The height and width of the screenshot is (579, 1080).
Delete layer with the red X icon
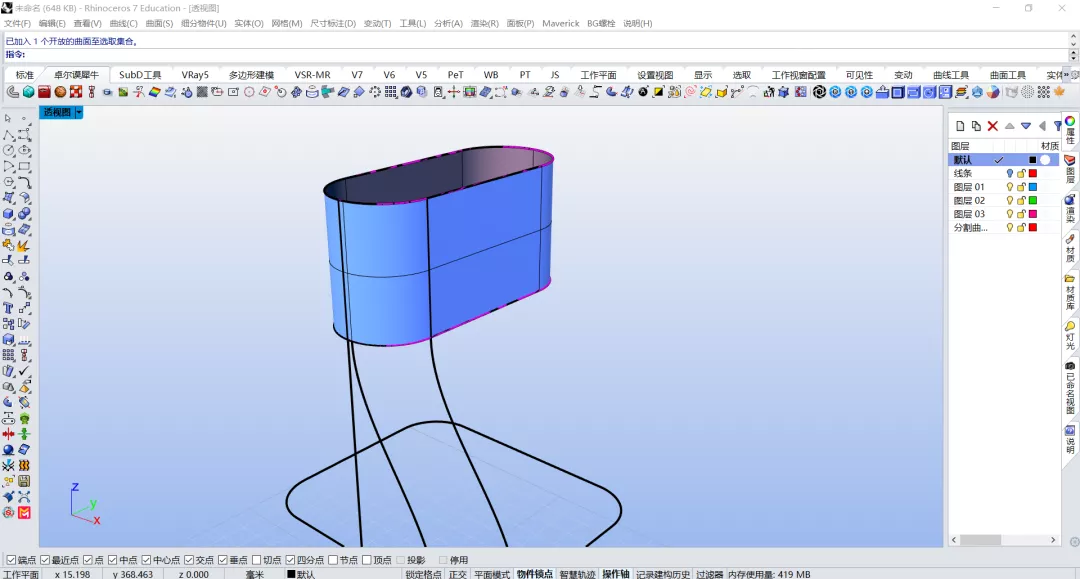point(993,126)
